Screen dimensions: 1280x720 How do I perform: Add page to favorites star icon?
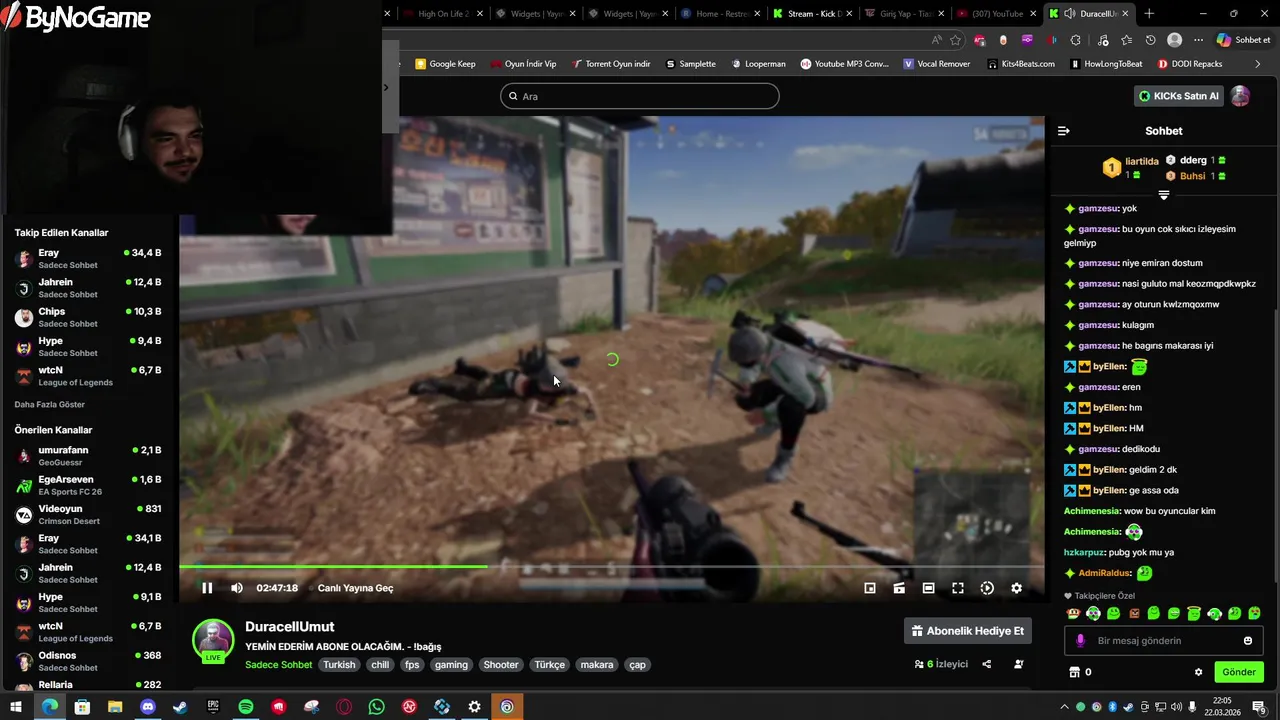click(x=955, y=40)
